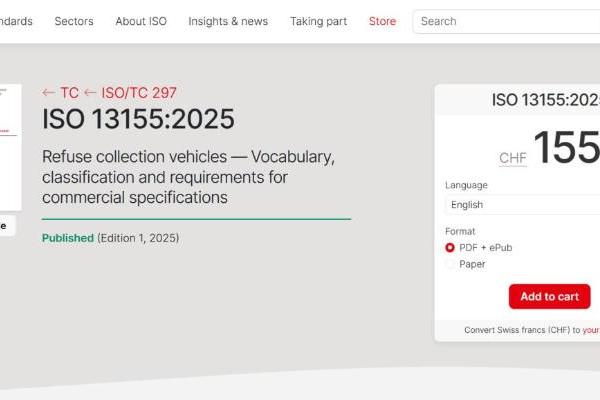Screen dimensions: 600x400
Task: Select the PDF + ePub format
Action: click(450, 247)
